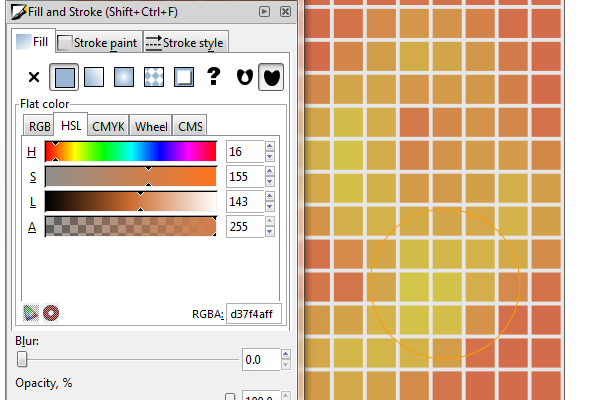Click the RGBA hex field d37f4aff
Screen dimensions: 600x400
pos(254,314)
